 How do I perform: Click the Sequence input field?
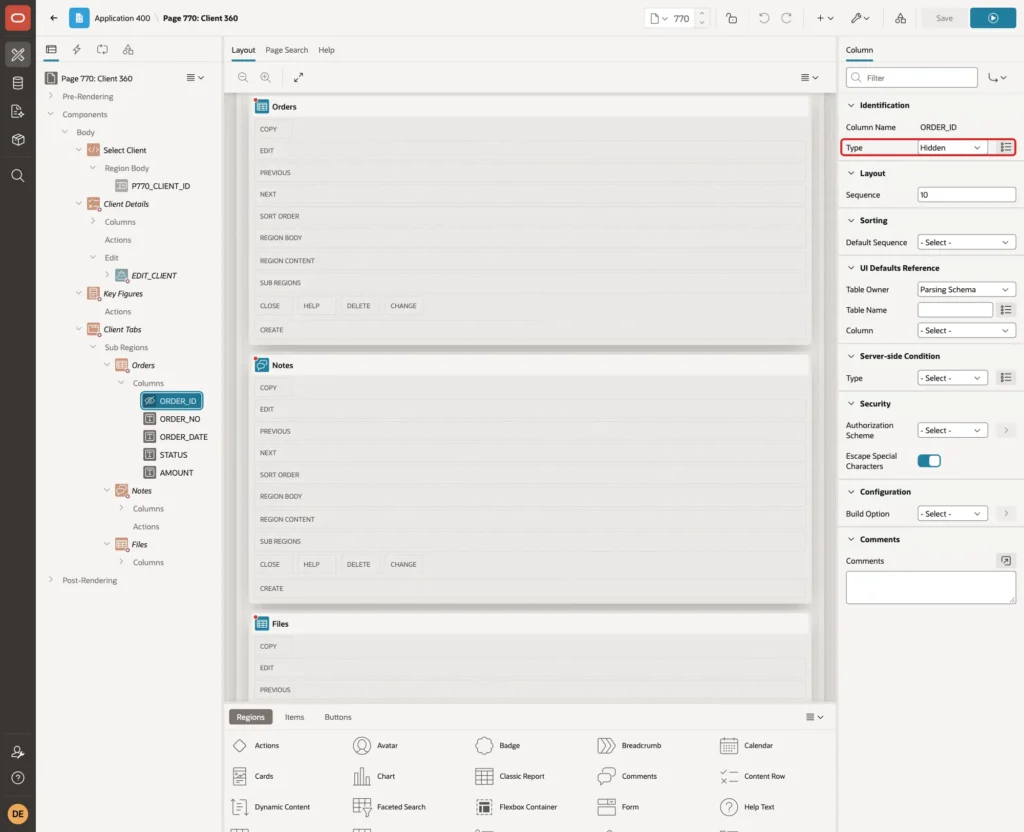click(966, 195)
